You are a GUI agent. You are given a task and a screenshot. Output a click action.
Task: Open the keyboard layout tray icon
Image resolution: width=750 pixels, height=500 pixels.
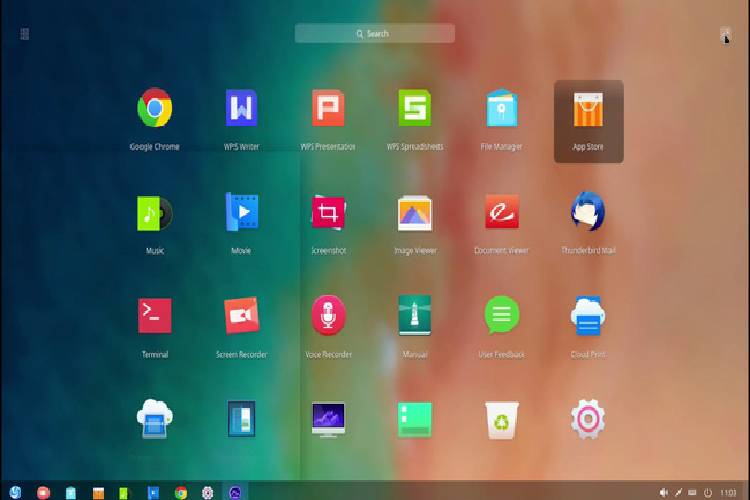pos(692,492)
